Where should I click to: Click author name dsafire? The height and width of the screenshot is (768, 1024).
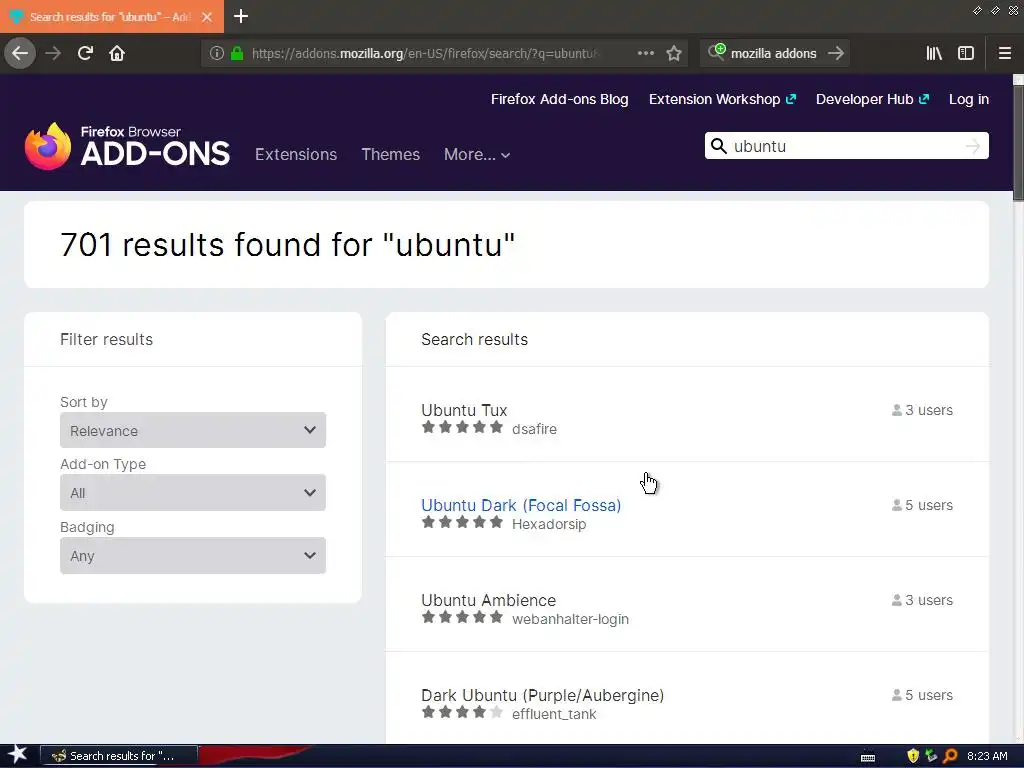coord(534,429)
